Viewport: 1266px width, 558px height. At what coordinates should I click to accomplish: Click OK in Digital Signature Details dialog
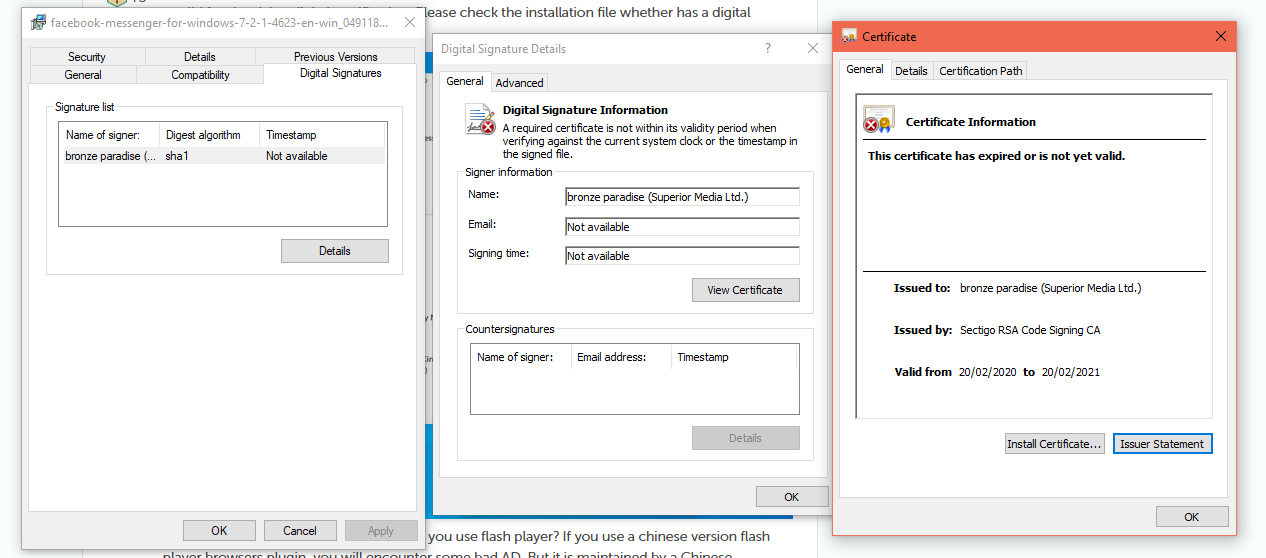pyautogui.click(x=792, y=497)
